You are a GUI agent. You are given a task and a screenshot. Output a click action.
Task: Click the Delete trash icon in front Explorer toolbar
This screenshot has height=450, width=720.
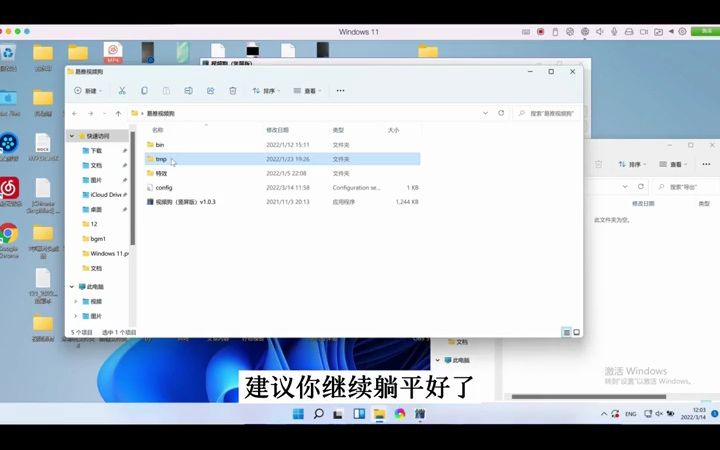click(233, 91)
